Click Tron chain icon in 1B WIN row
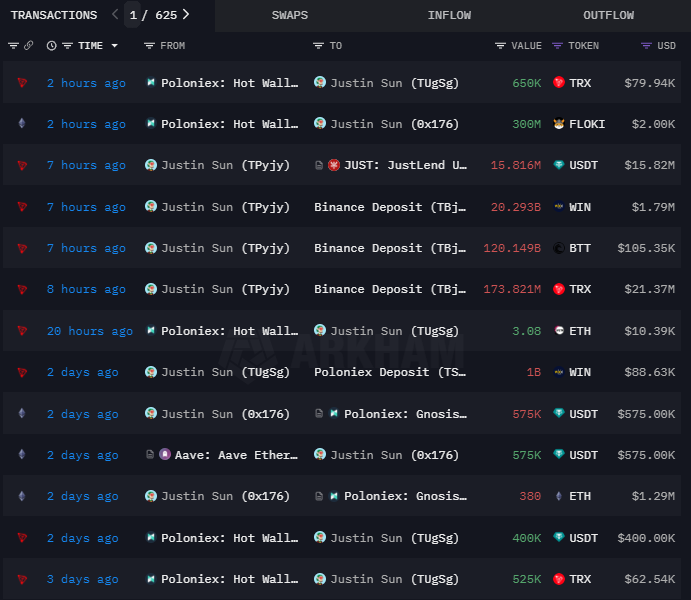Image resolution: width=691 pixels, height=600 pixels. pyautogui.click(x=22, y=372)
